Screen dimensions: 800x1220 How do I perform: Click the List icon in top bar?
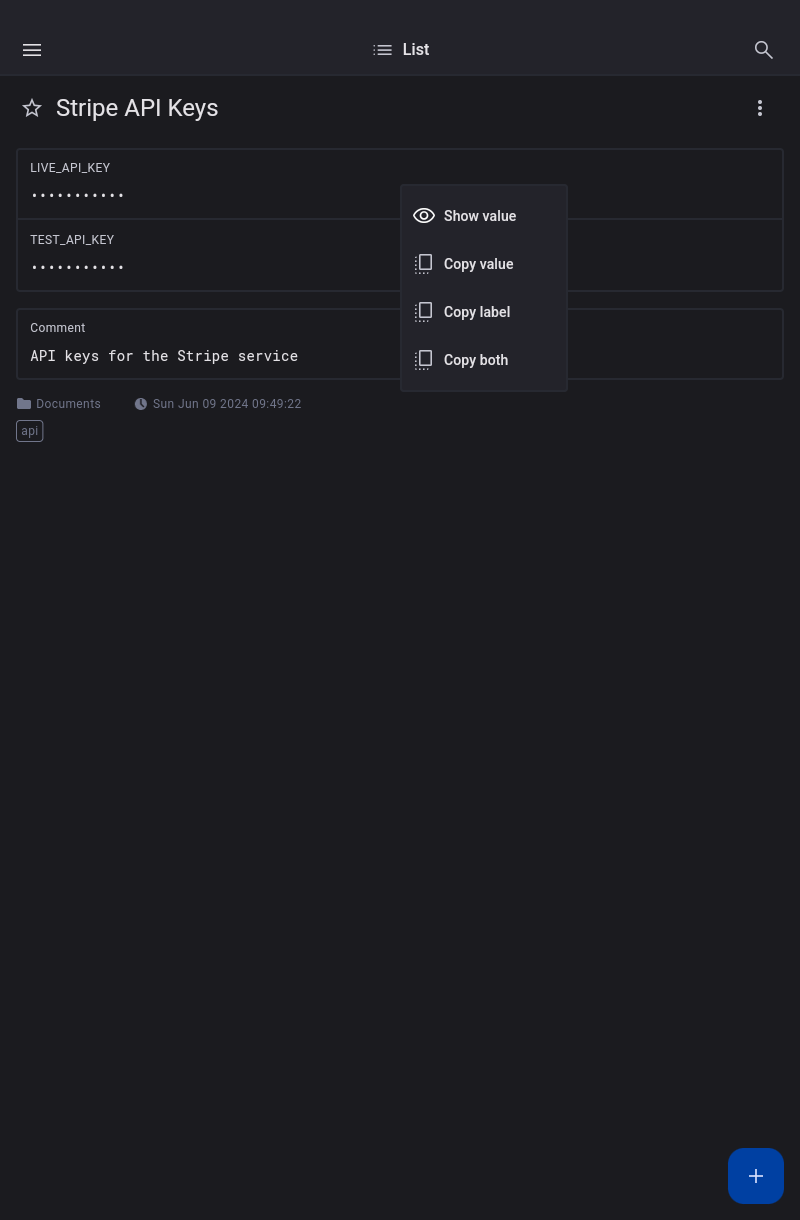pyautogui.click(x=383, y=50)
